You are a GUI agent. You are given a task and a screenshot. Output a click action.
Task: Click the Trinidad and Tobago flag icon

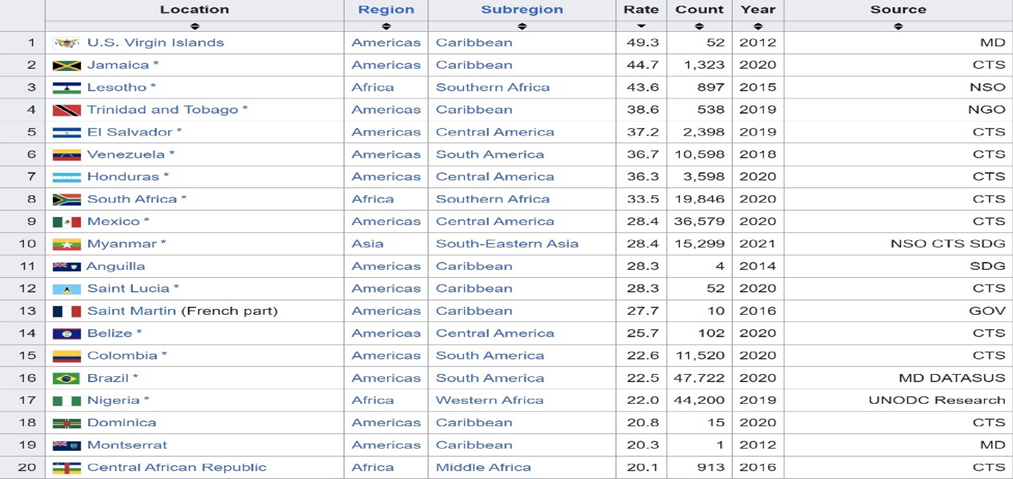(66, 110)
